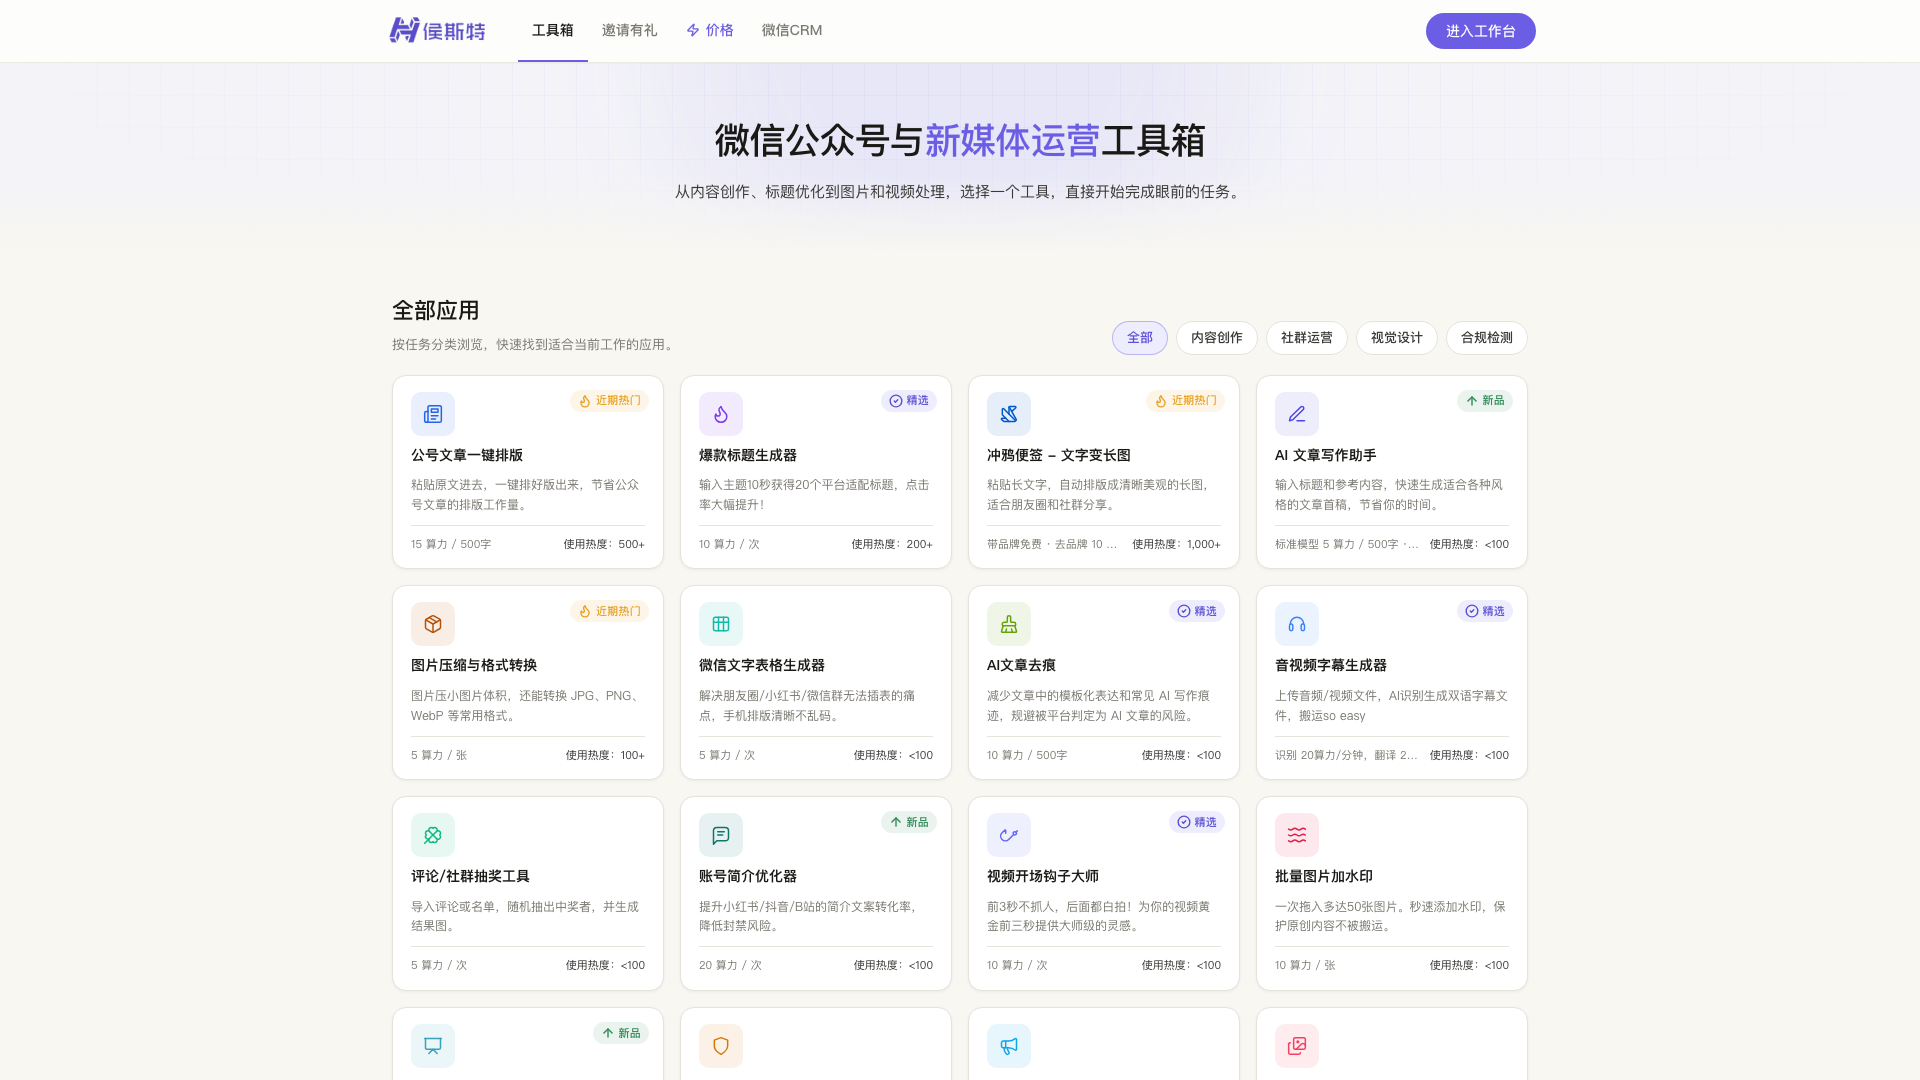Open the 邀请有礼 nav item

pyautogui.click(x=629, y=31)
